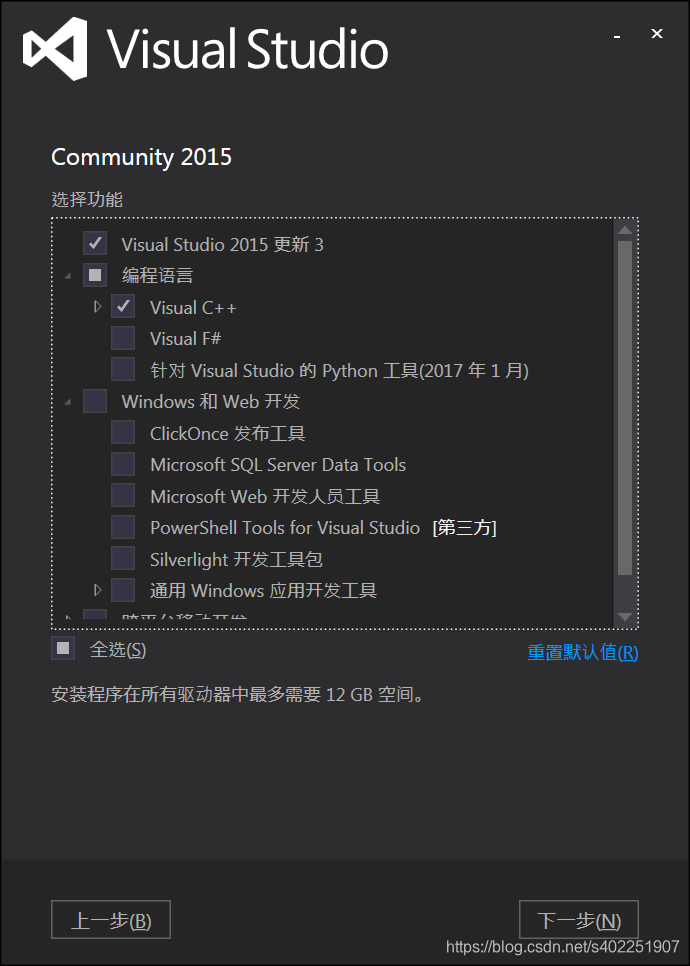
Task: Click the scrollbar down arrow
Action: click(x=625, y=617)
